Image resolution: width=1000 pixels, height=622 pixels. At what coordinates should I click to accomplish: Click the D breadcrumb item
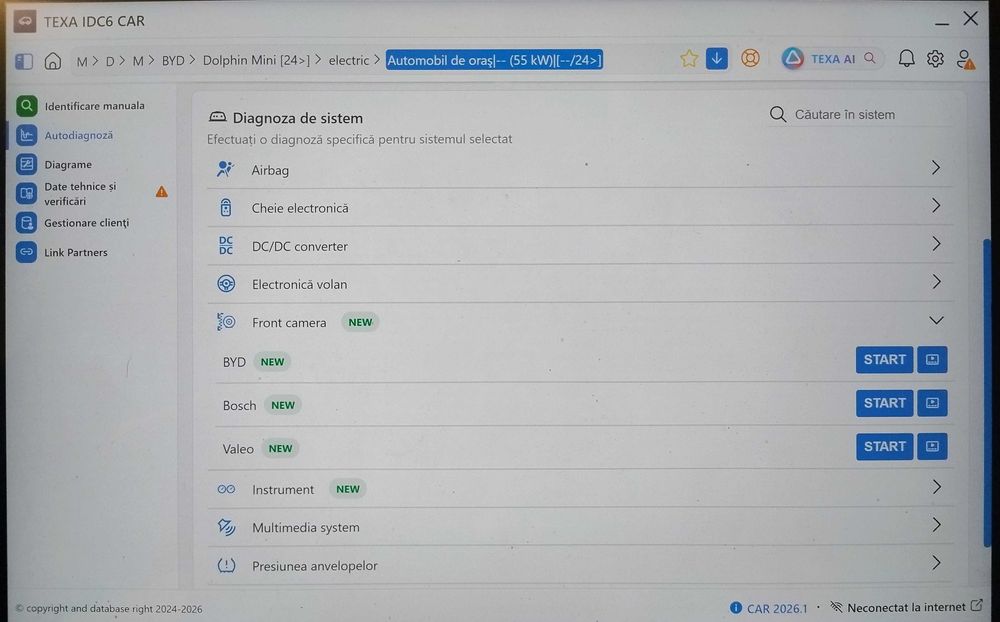coord(110,61)
